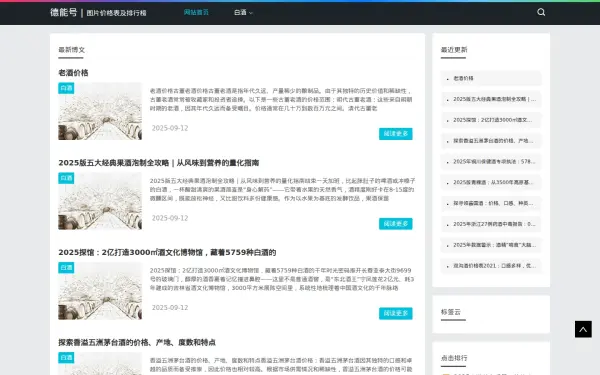Click the excerpt text of 五大经典果酒 post
The height and width of the screenshot is (375, 600).
click(x=282, y=189)
